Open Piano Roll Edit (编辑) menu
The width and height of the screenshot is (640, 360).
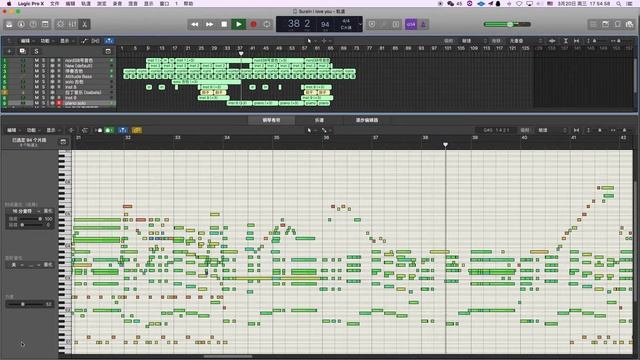[13, 130]
